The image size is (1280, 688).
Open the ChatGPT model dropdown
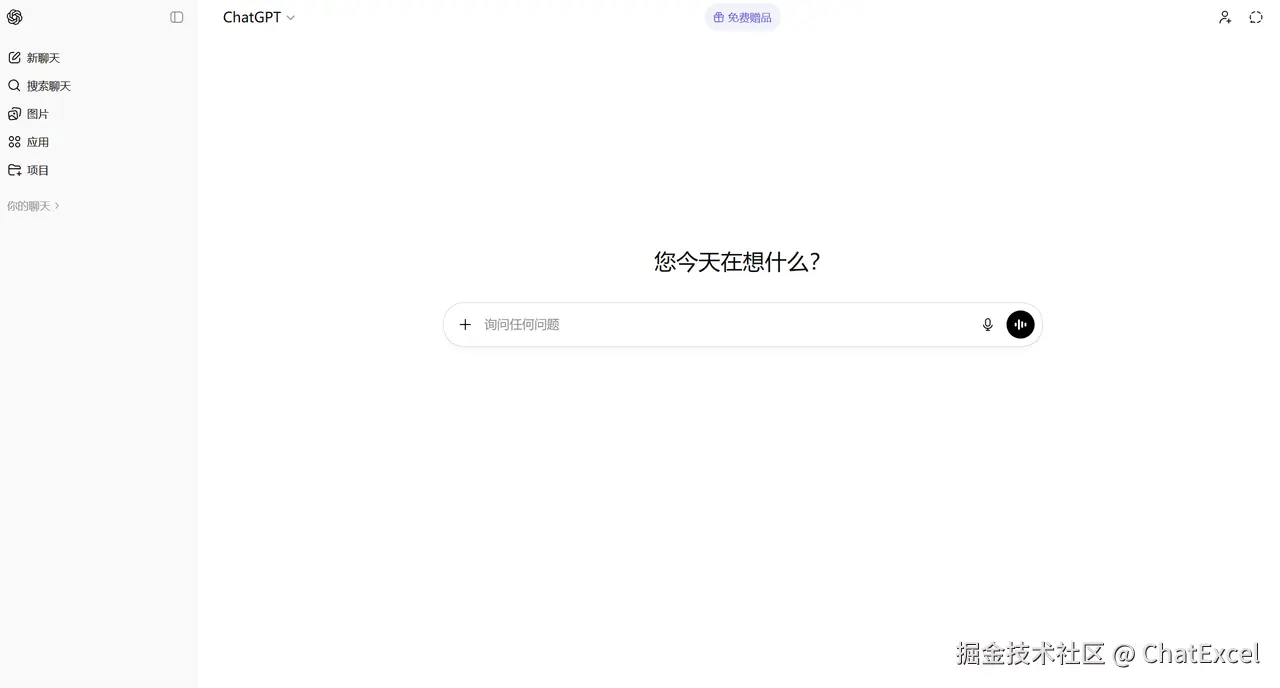click(259, 17)
